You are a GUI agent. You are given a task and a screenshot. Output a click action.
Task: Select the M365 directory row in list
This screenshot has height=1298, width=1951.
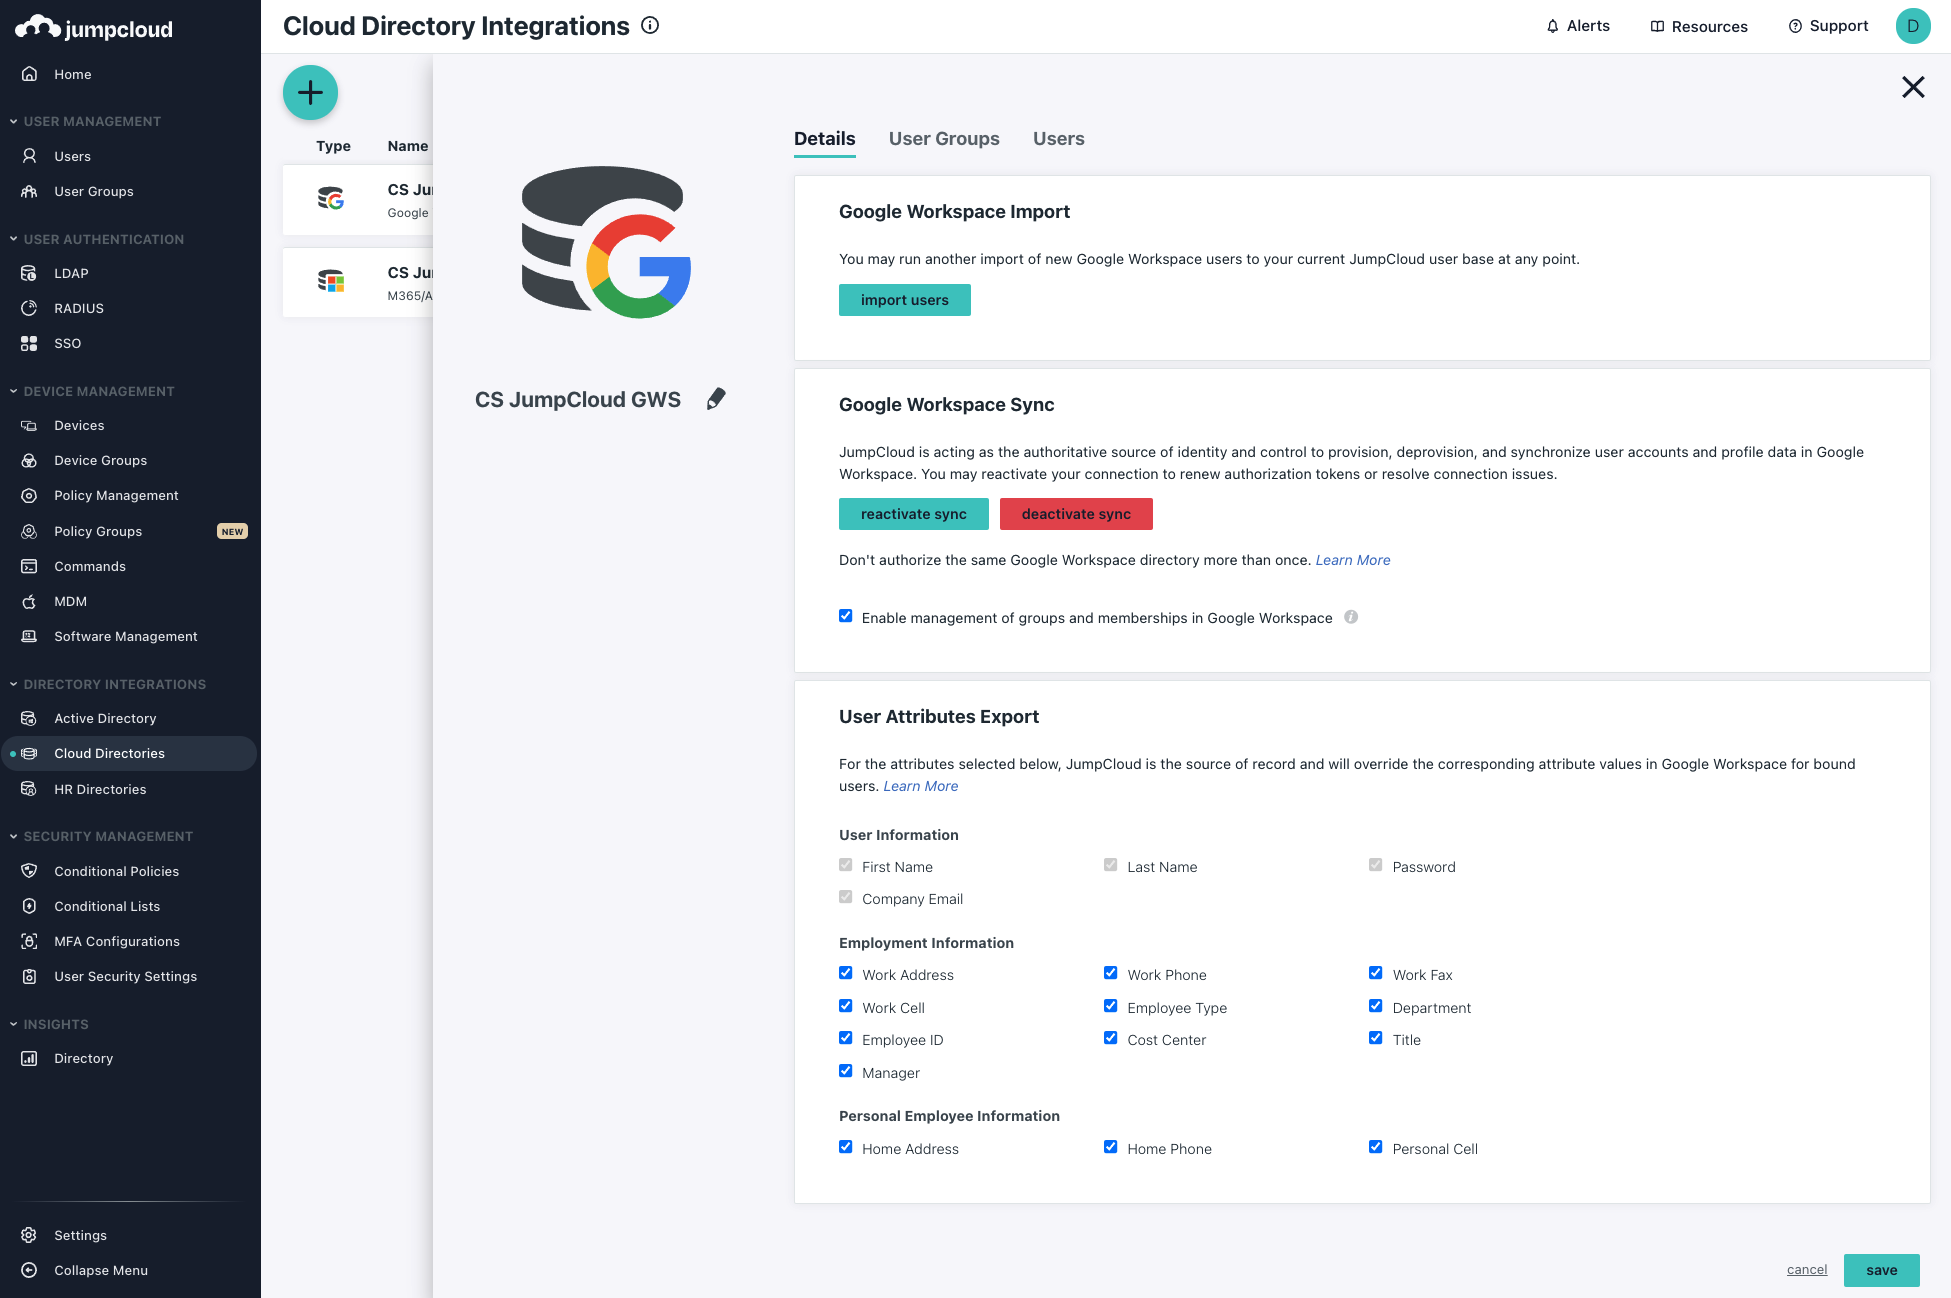pyautogui.click(x=358, y=283)
